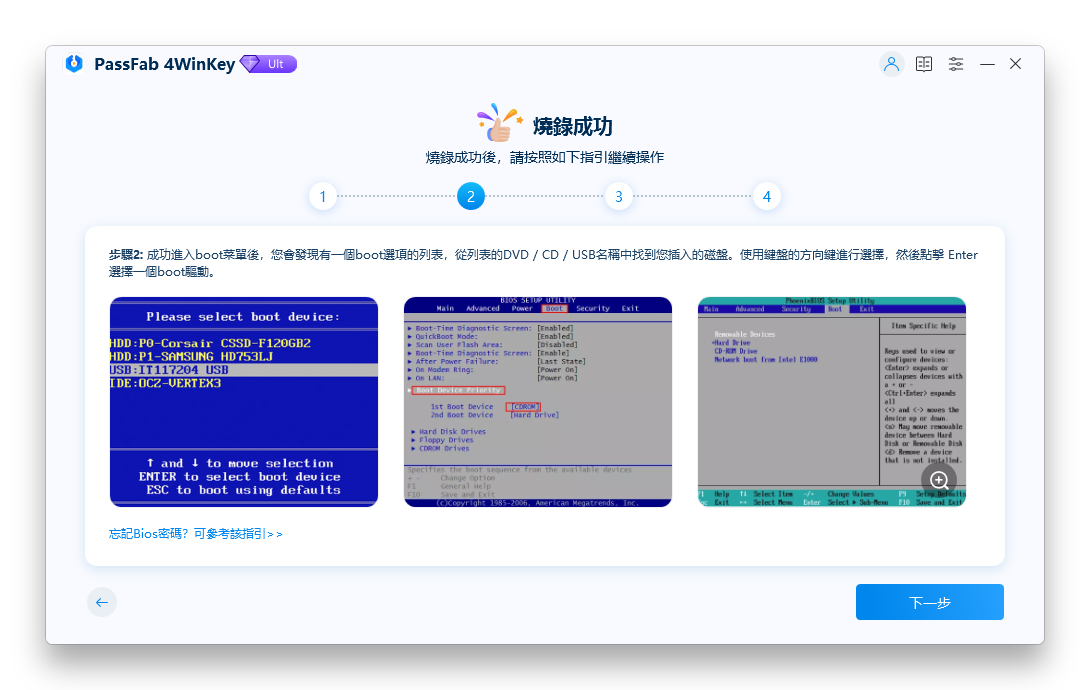Click the magnifier zoom icon on the thumbnail
The width and height of the screenshot is (1090, 690).
coord(939,480)
